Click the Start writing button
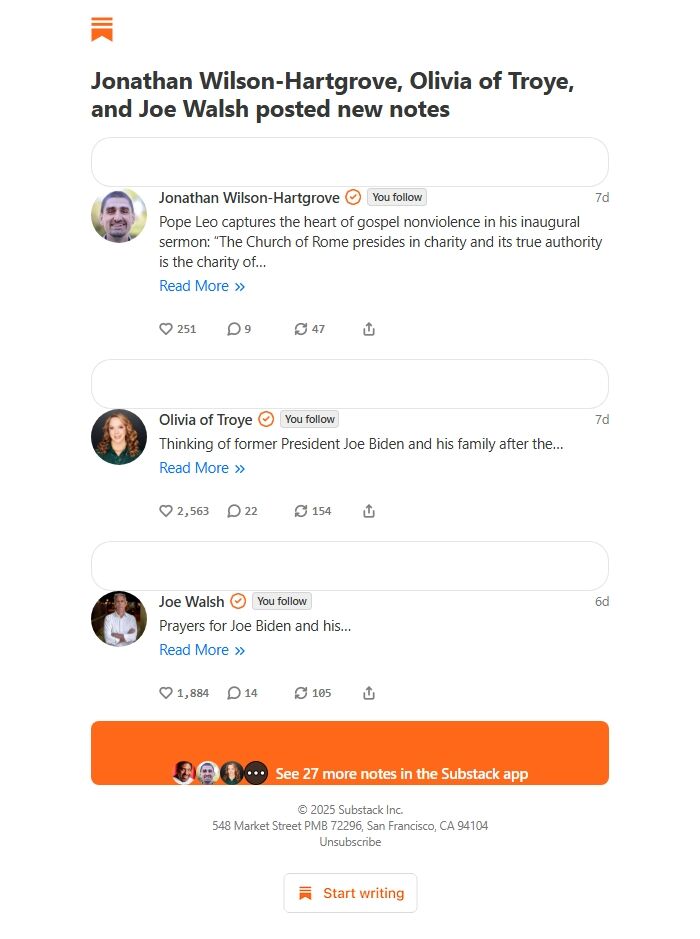 (350, 893)
